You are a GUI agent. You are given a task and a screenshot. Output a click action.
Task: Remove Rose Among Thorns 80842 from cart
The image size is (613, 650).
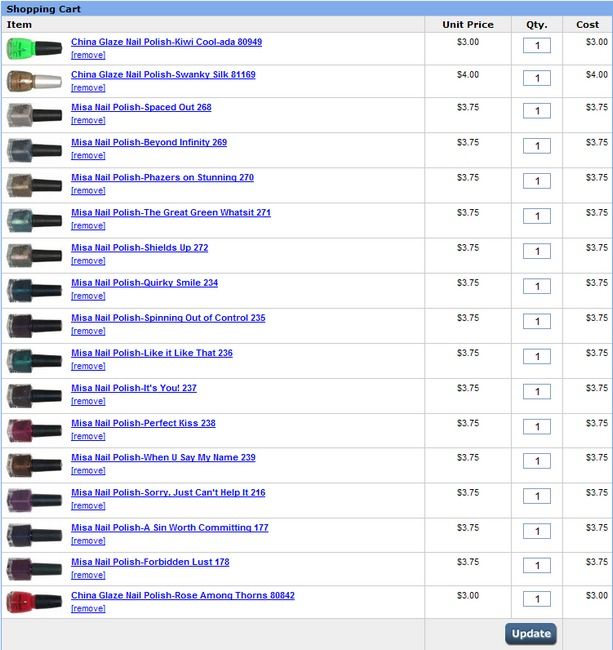[88, 609]
